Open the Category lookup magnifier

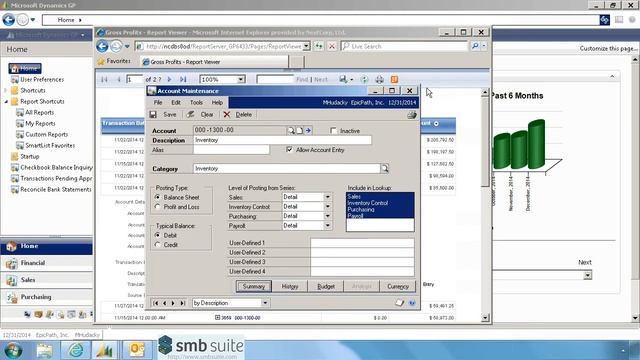pyautogui.click(x=384, y=168)
